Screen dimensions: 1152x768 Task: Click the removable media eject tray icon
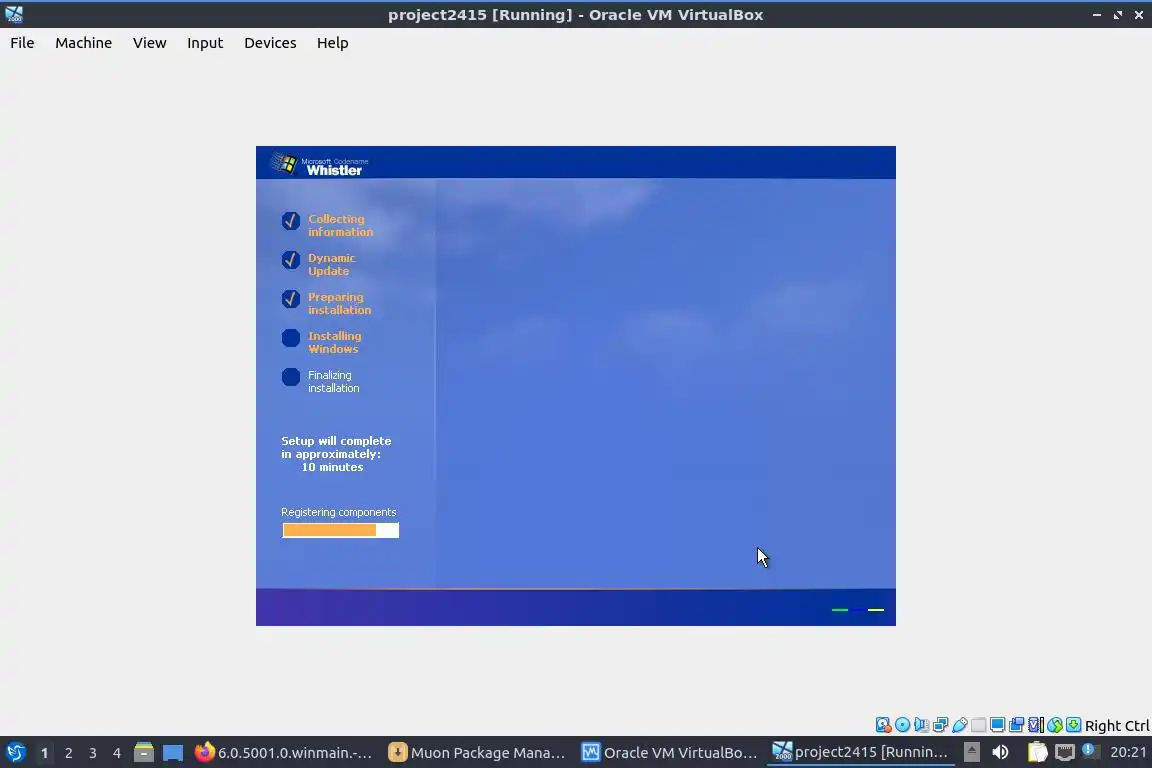click(971, 752)
